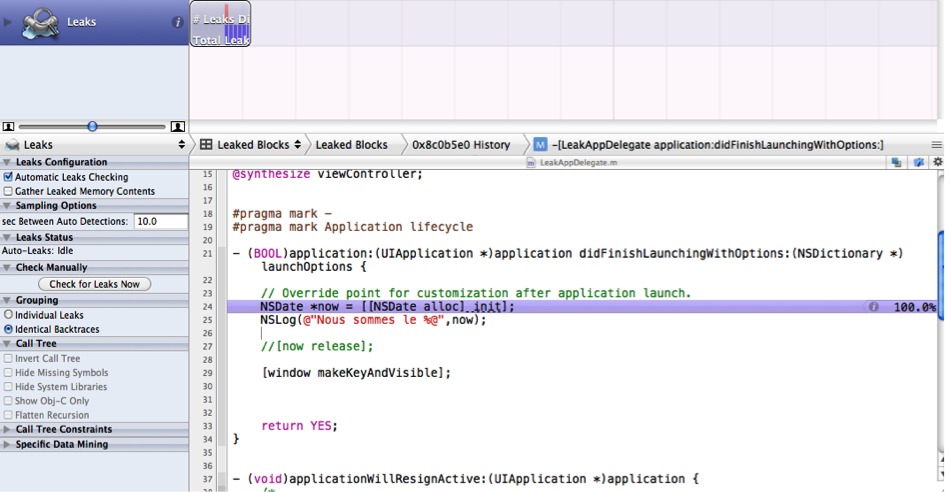The width and height of the screenshot is (945, 492).
Task: Click the sec Between Auto Detections field
Action: (159, 221)
